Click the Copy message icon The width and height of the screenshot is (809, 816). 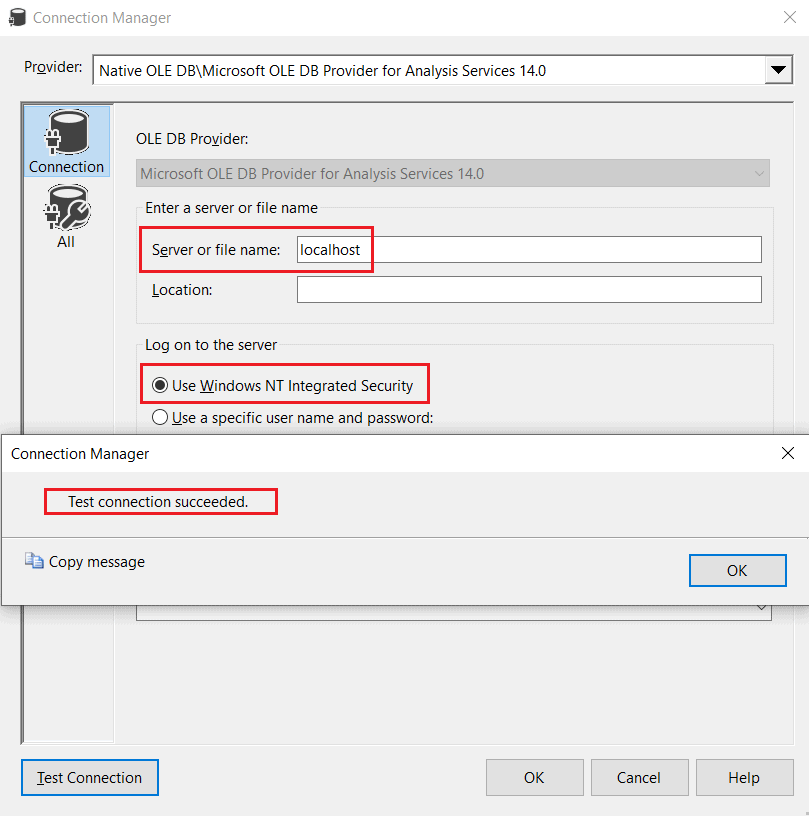click(x=34, y=561)
